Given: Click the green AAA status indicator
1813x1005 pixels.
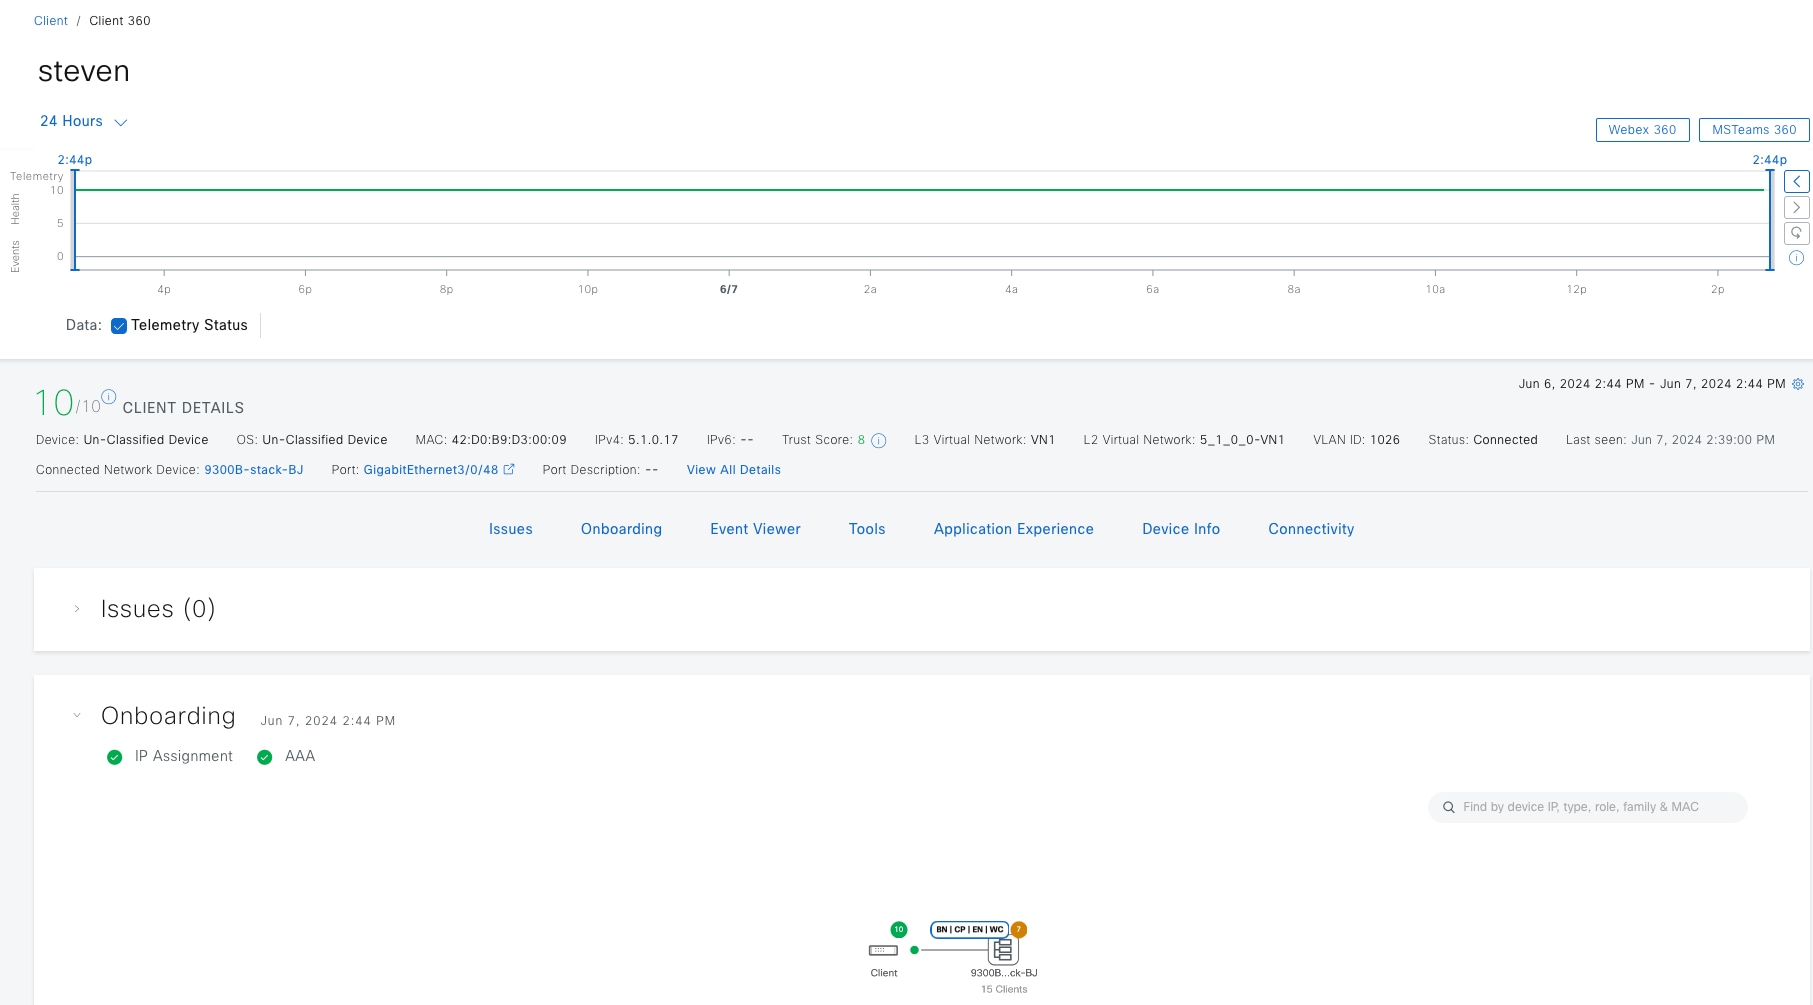Looking at the screenshot, I should [x=265, y=756].
